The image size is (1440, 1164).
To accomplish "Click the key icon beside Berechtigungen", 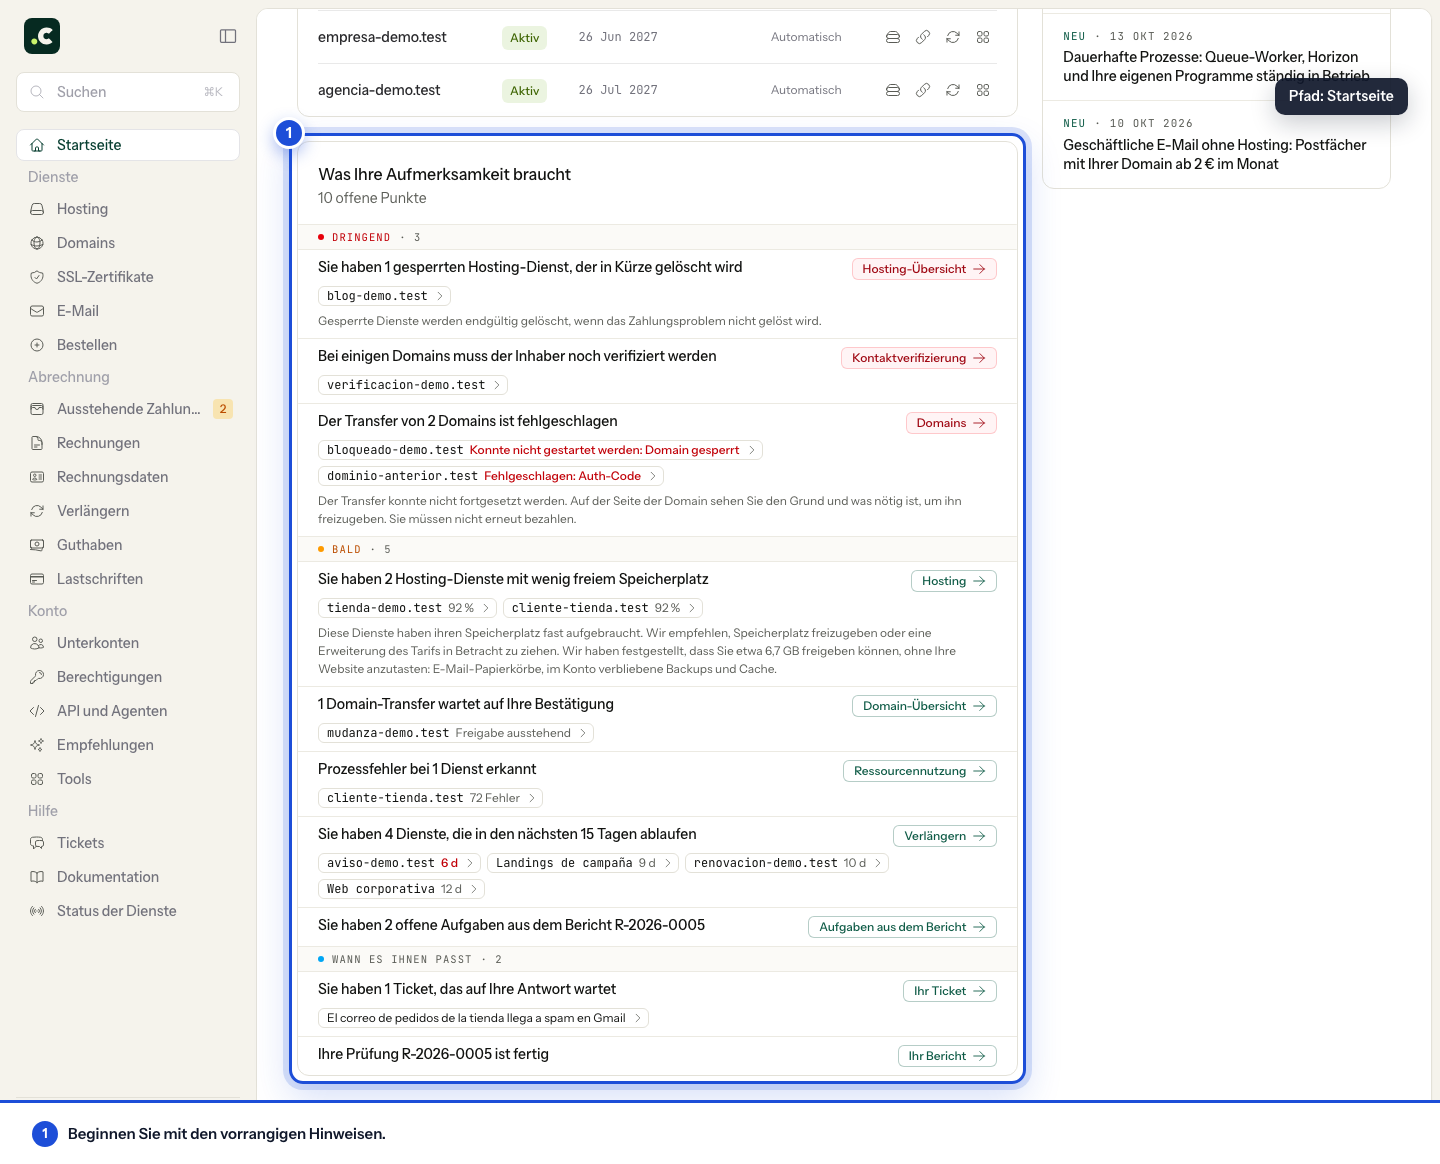I will click(37, 677).
